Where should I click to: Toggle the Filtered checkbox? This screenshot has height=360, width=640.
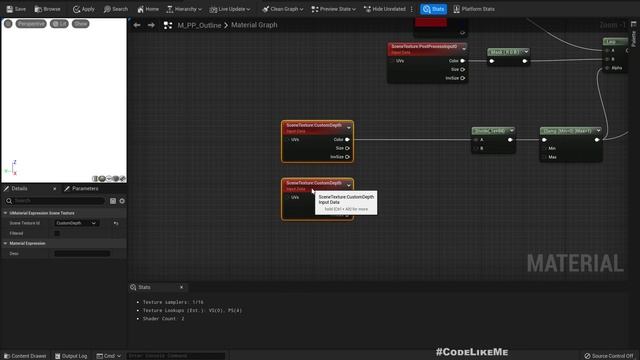[57, 233]
